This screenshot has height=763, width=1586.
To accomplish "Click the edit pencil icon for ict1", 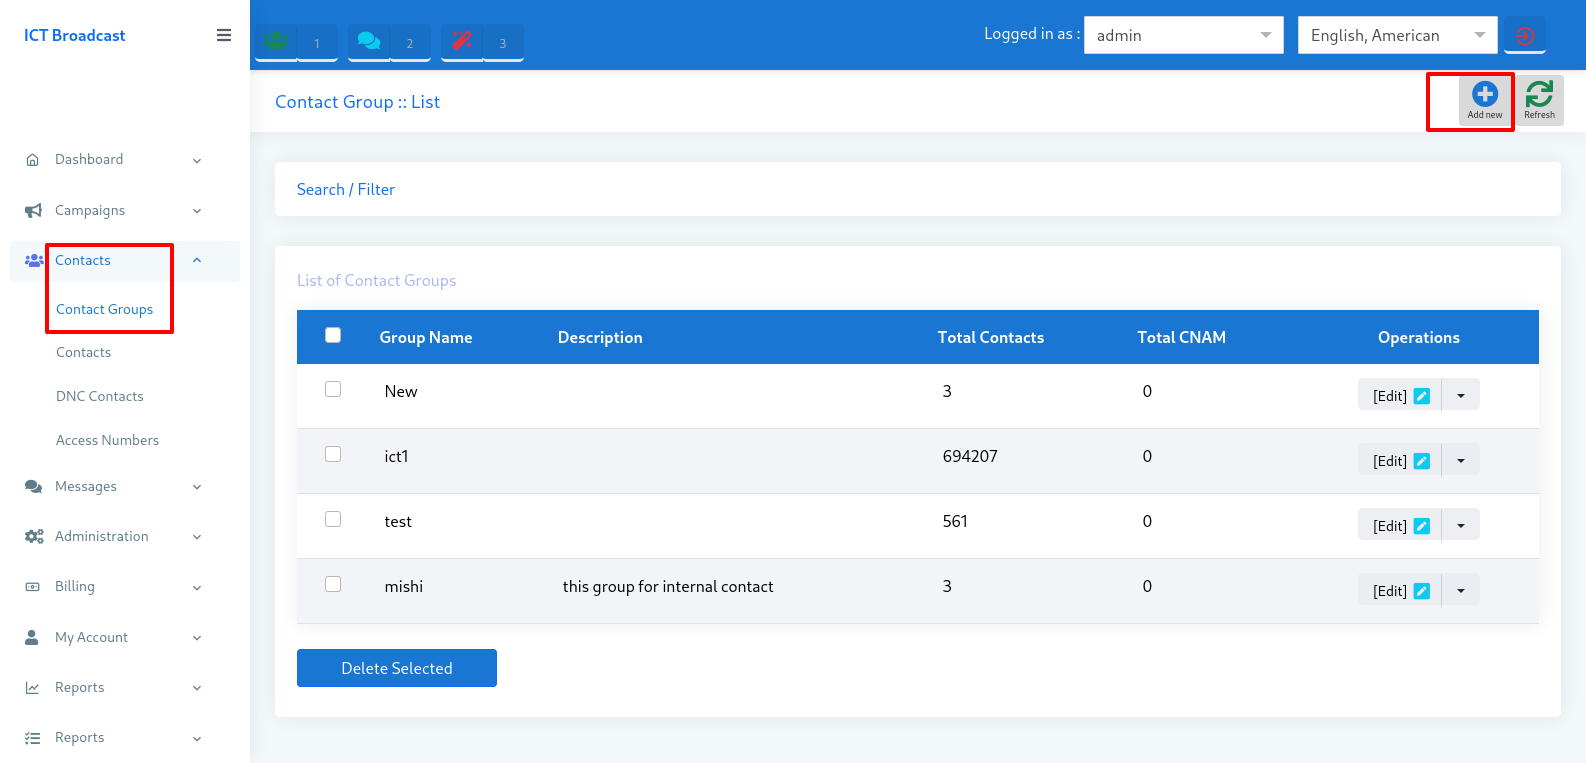I will coord(1422,461).
